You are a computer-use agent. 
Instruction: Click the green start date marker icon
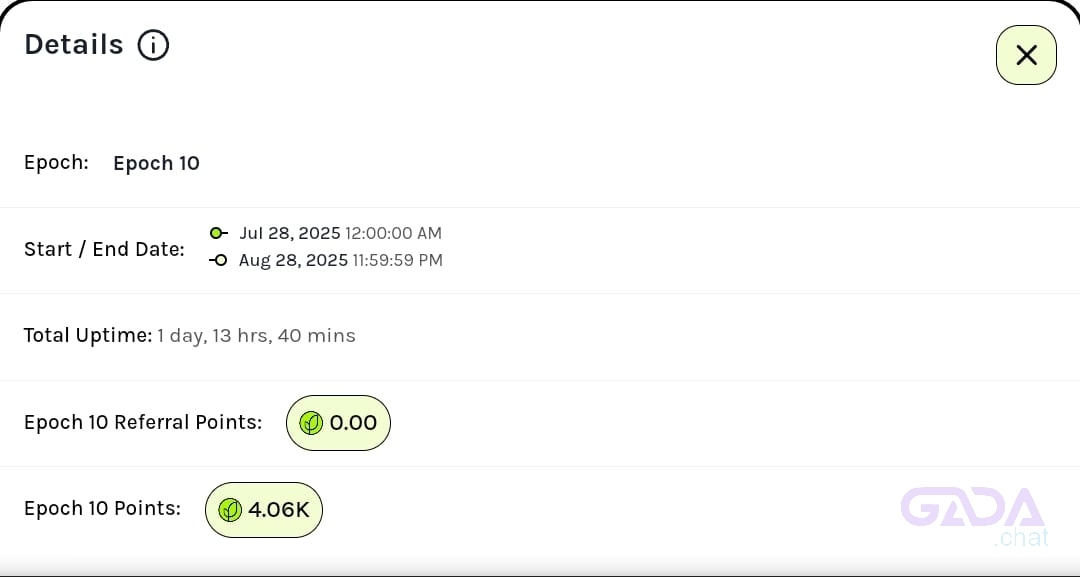point(218,233)
